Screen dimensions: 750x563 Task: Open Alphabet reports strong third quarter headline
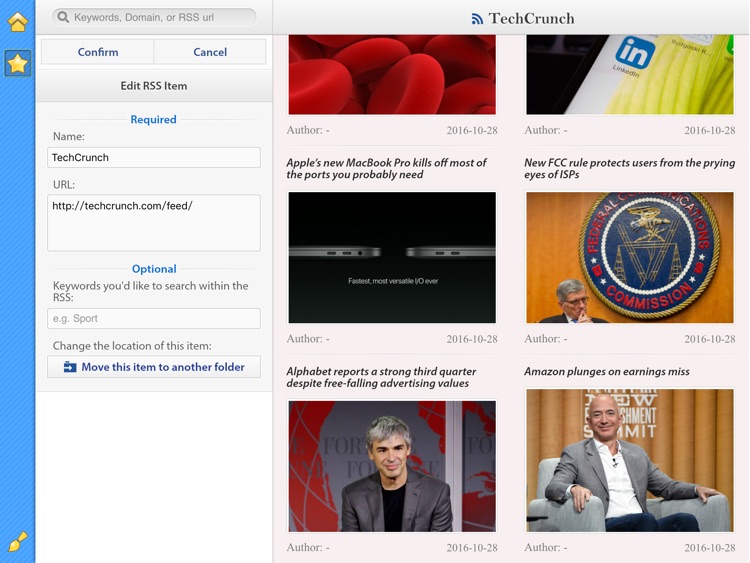[x=381, y=377]
